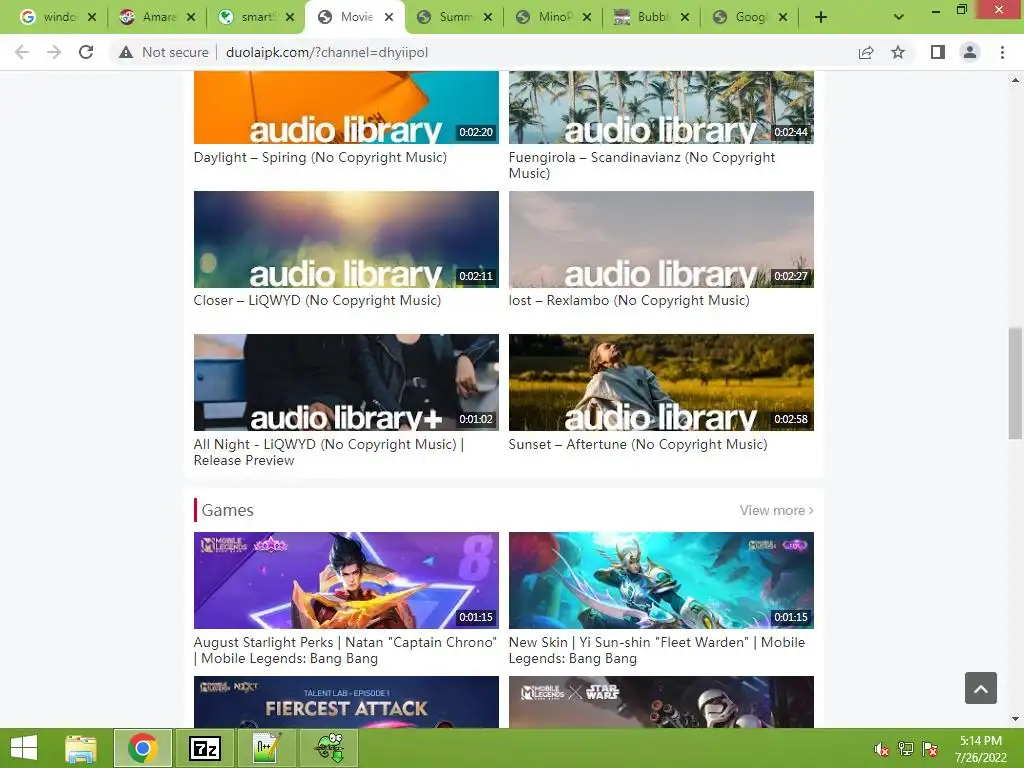
Task: Share this page via the share icon
Action: 866,52
